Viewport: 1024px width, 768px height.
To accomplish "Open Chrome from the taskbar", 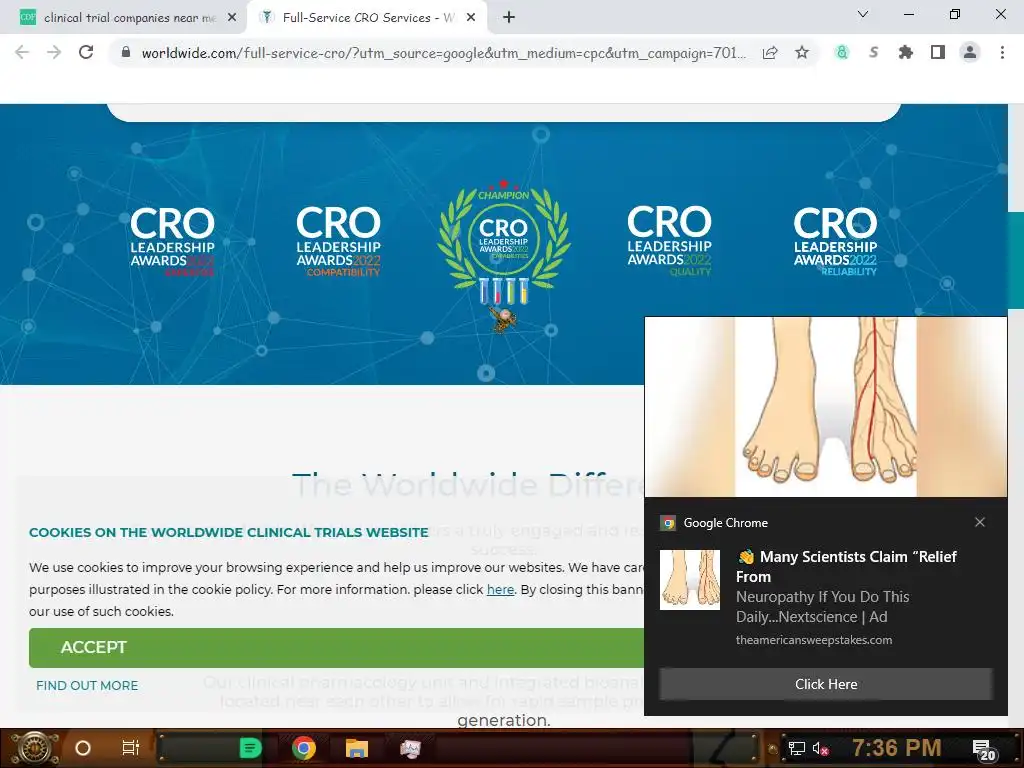I will [304, 748].
